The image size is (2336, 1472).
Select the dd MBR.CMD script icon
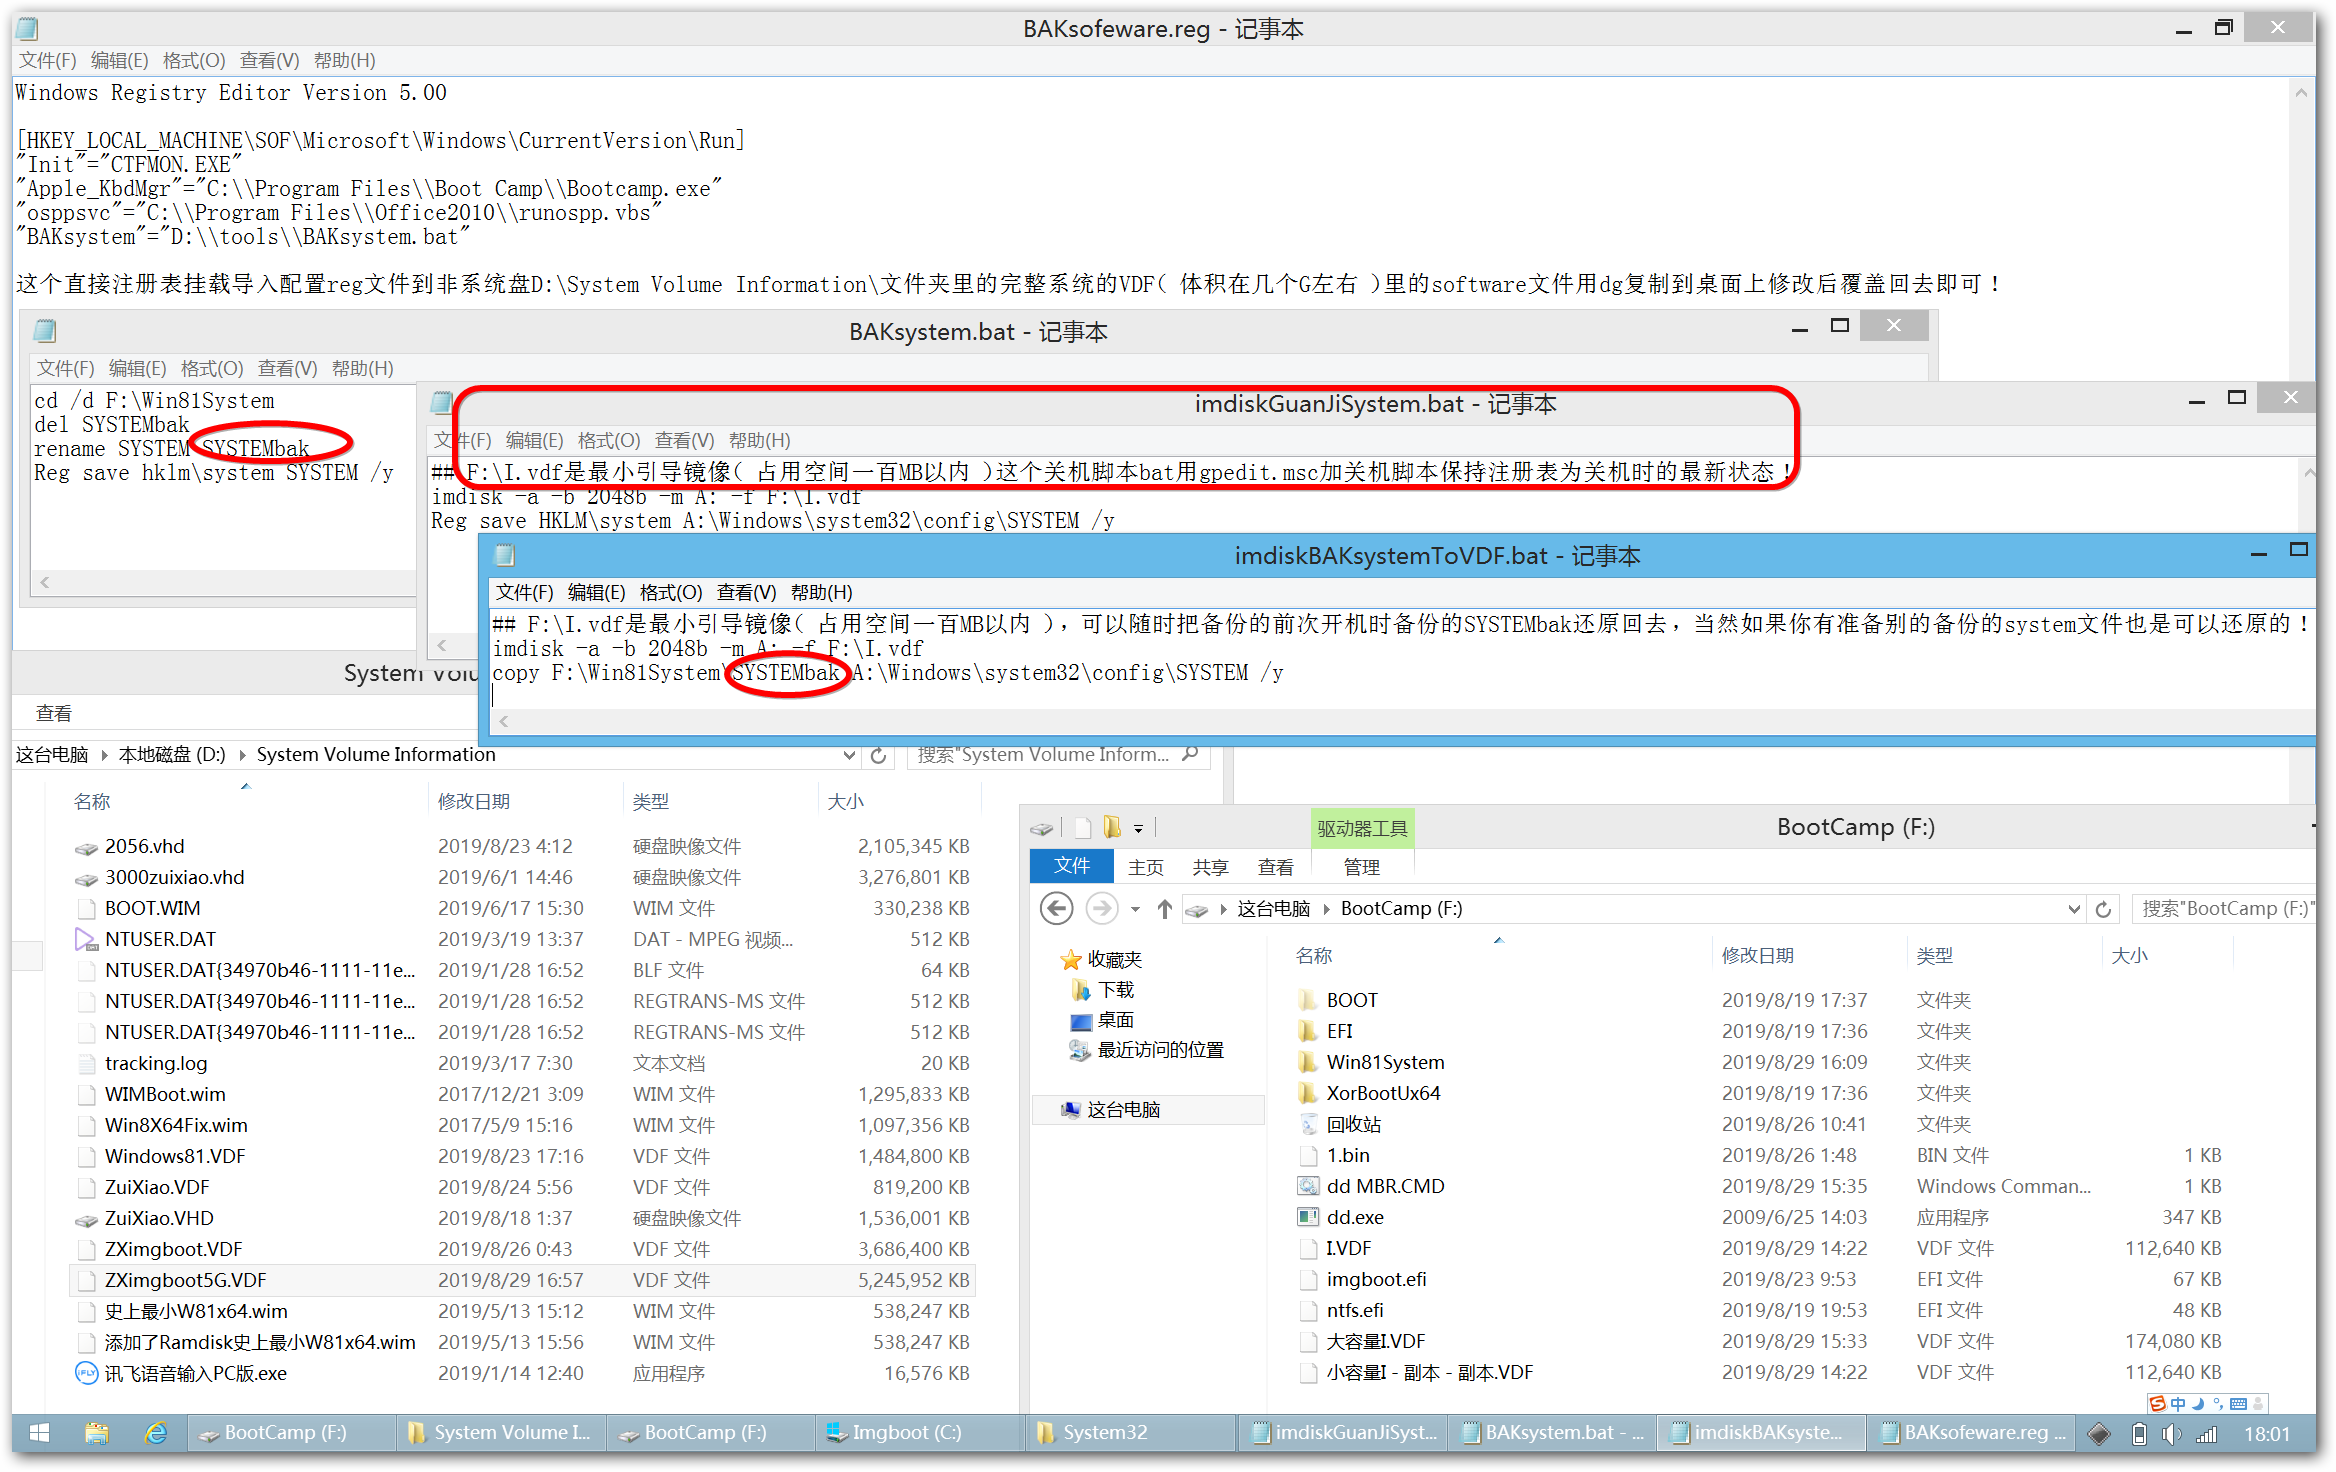[x=1308, y=1186]
